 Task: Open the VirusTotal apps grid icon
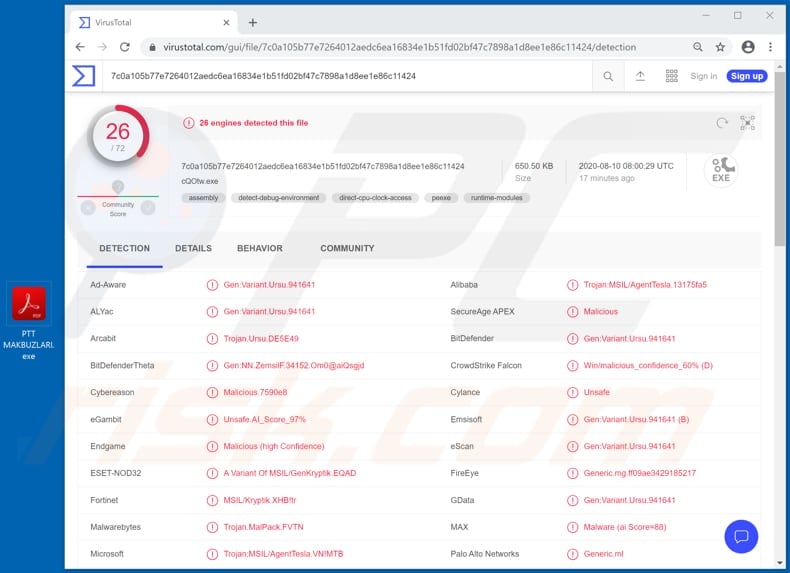[x=672, y=76]
